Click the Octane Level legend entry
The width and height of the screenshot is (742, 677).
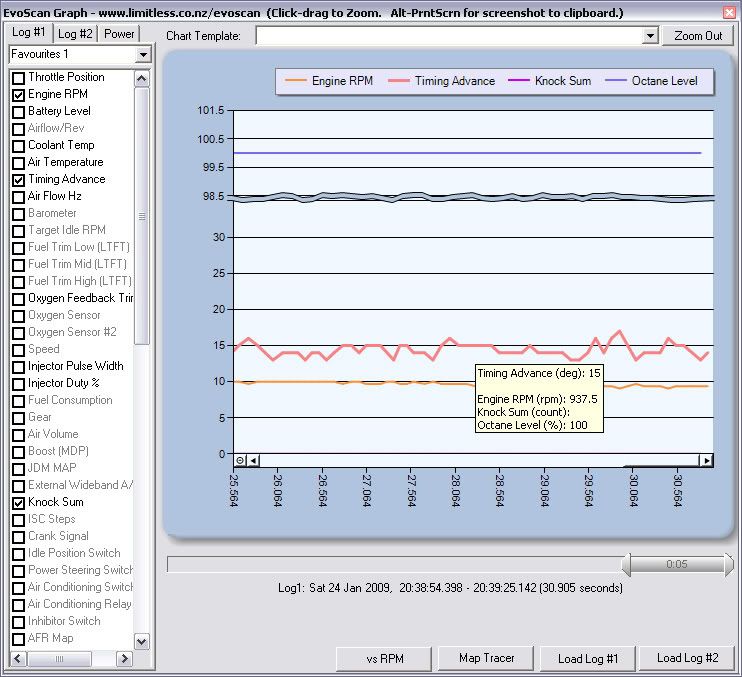point(651,81)
